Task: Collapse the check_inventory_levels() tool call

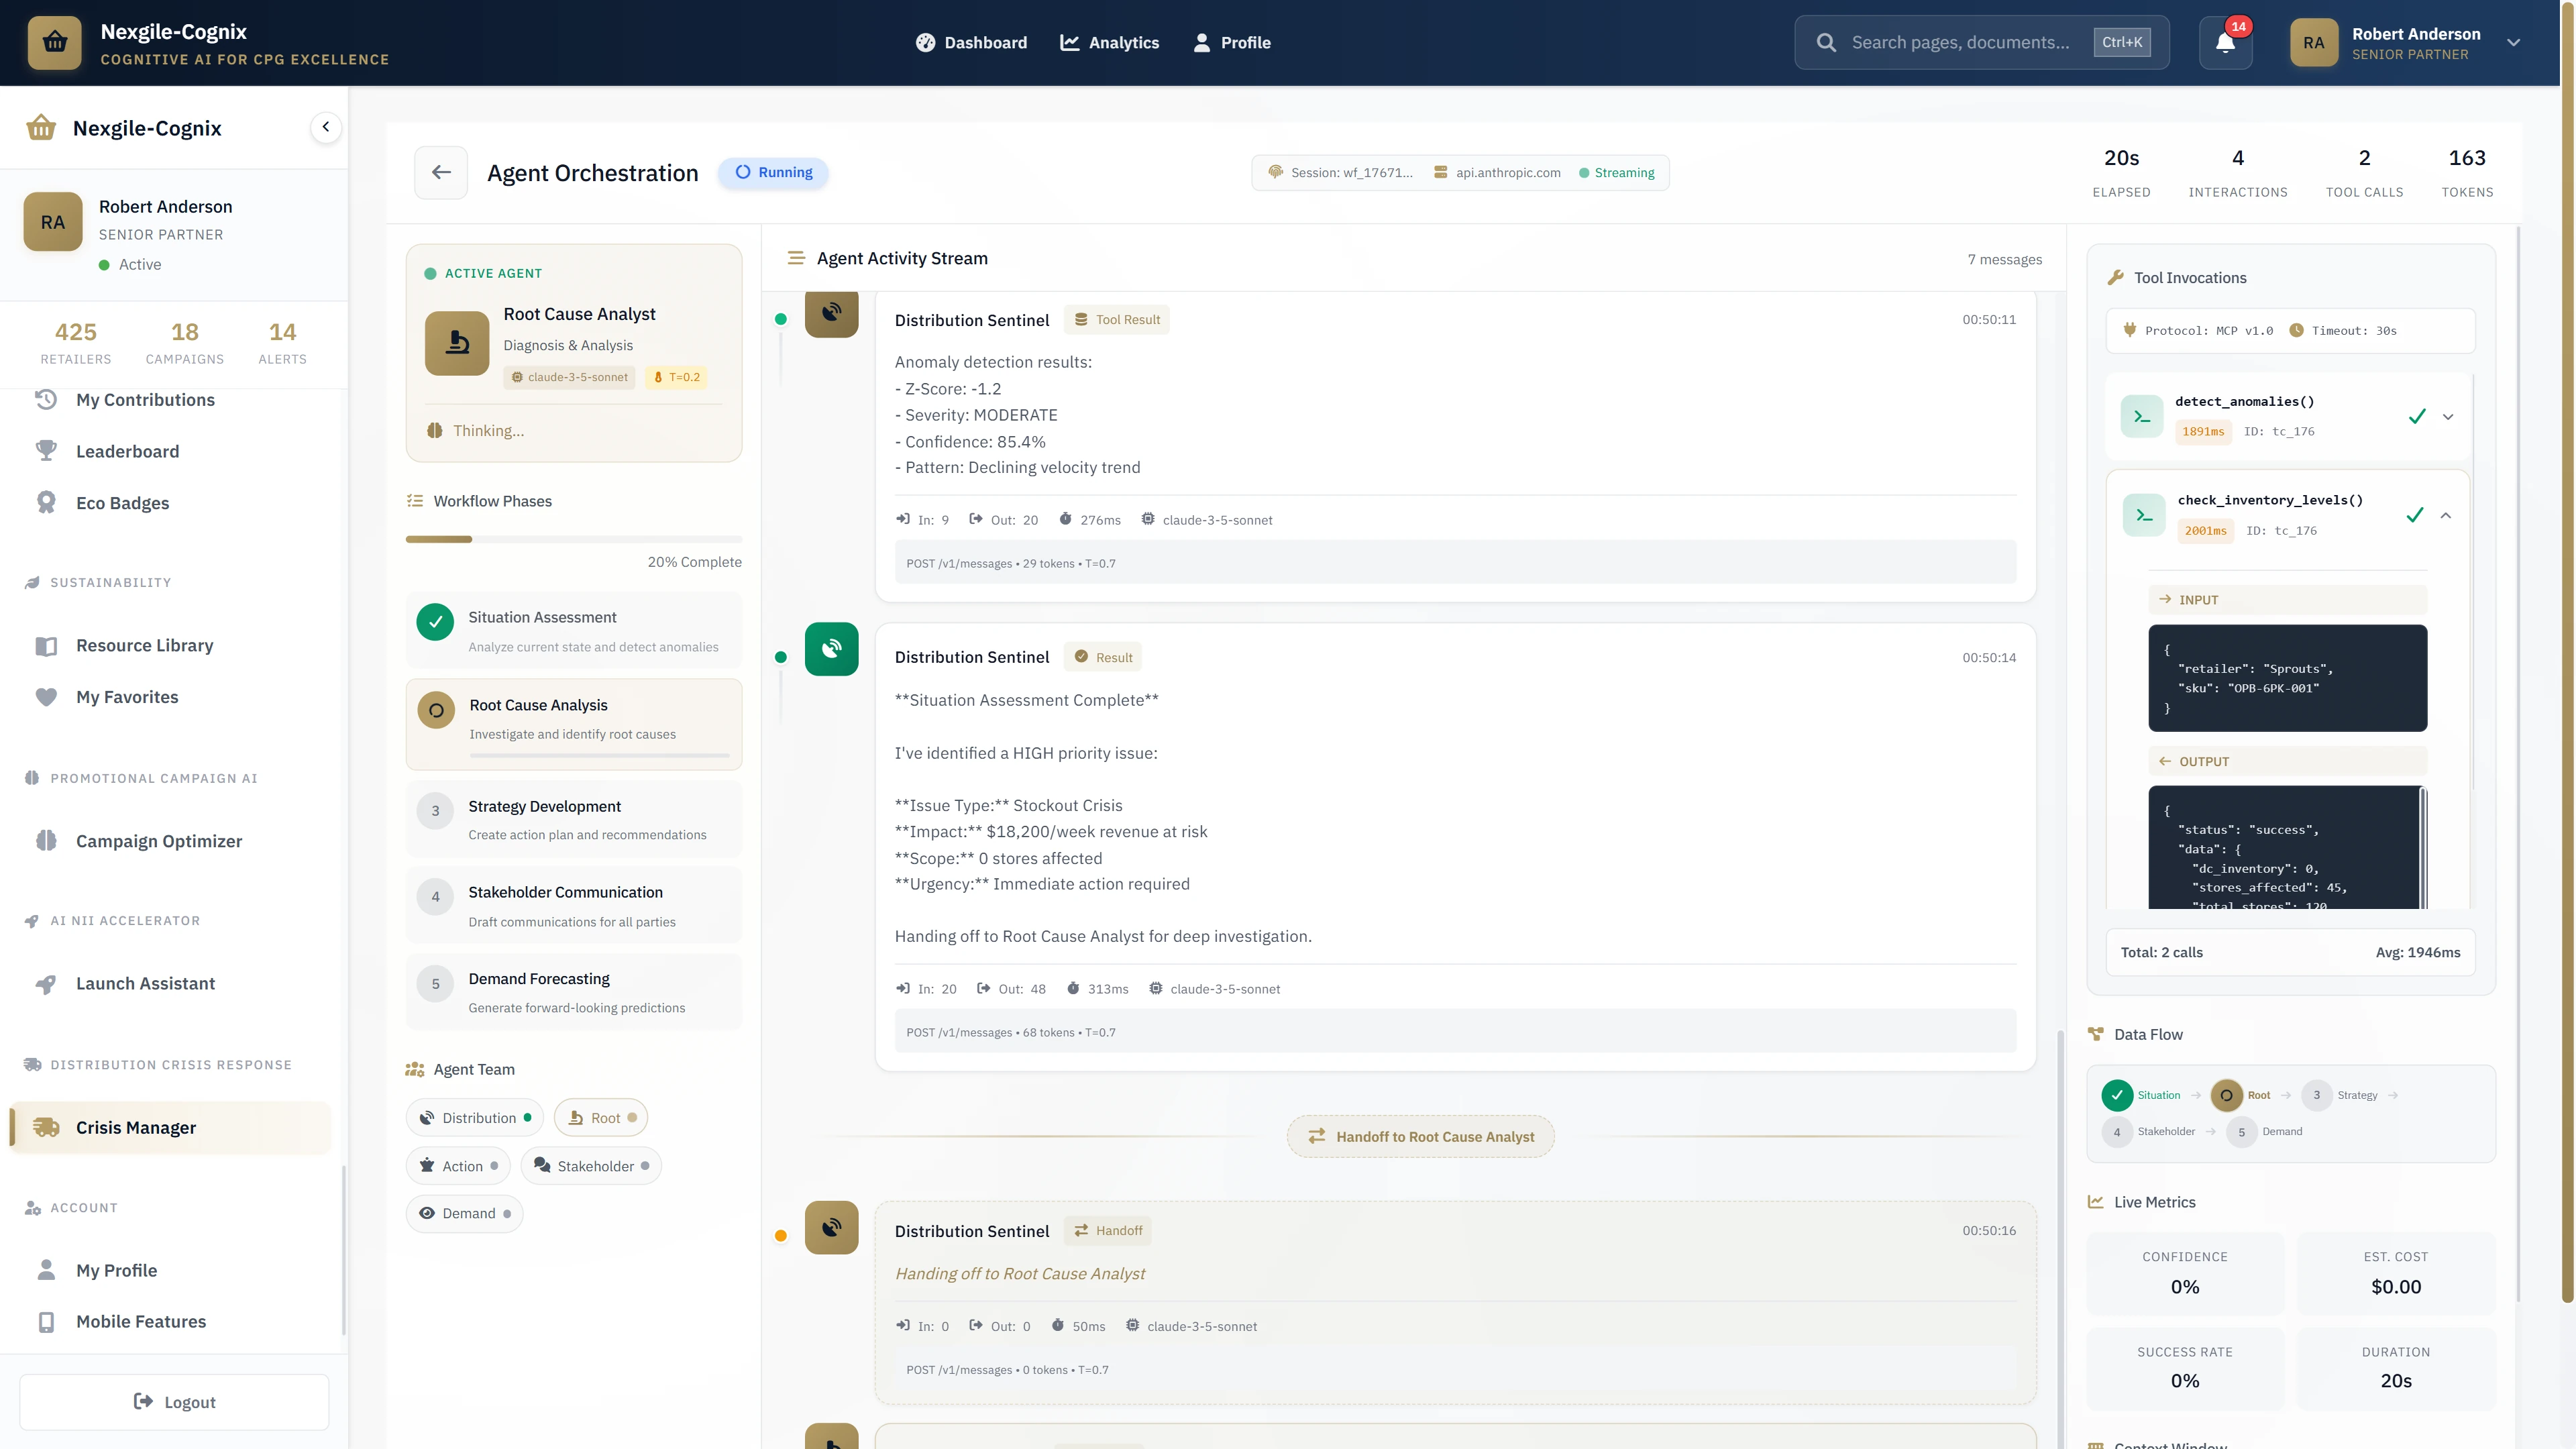Action: coord(2446,515)
